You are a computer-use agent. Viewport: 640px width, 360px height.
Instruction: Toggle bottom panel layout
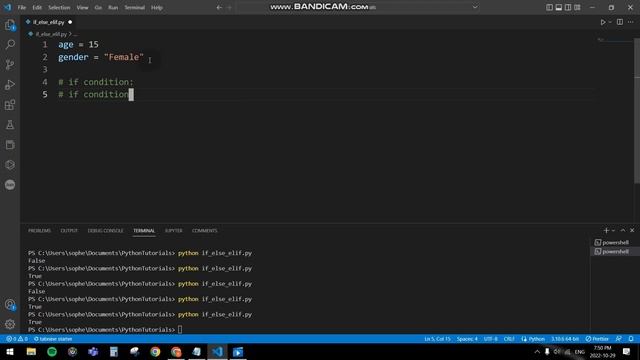pyautogui.click(x=559, y=7)
